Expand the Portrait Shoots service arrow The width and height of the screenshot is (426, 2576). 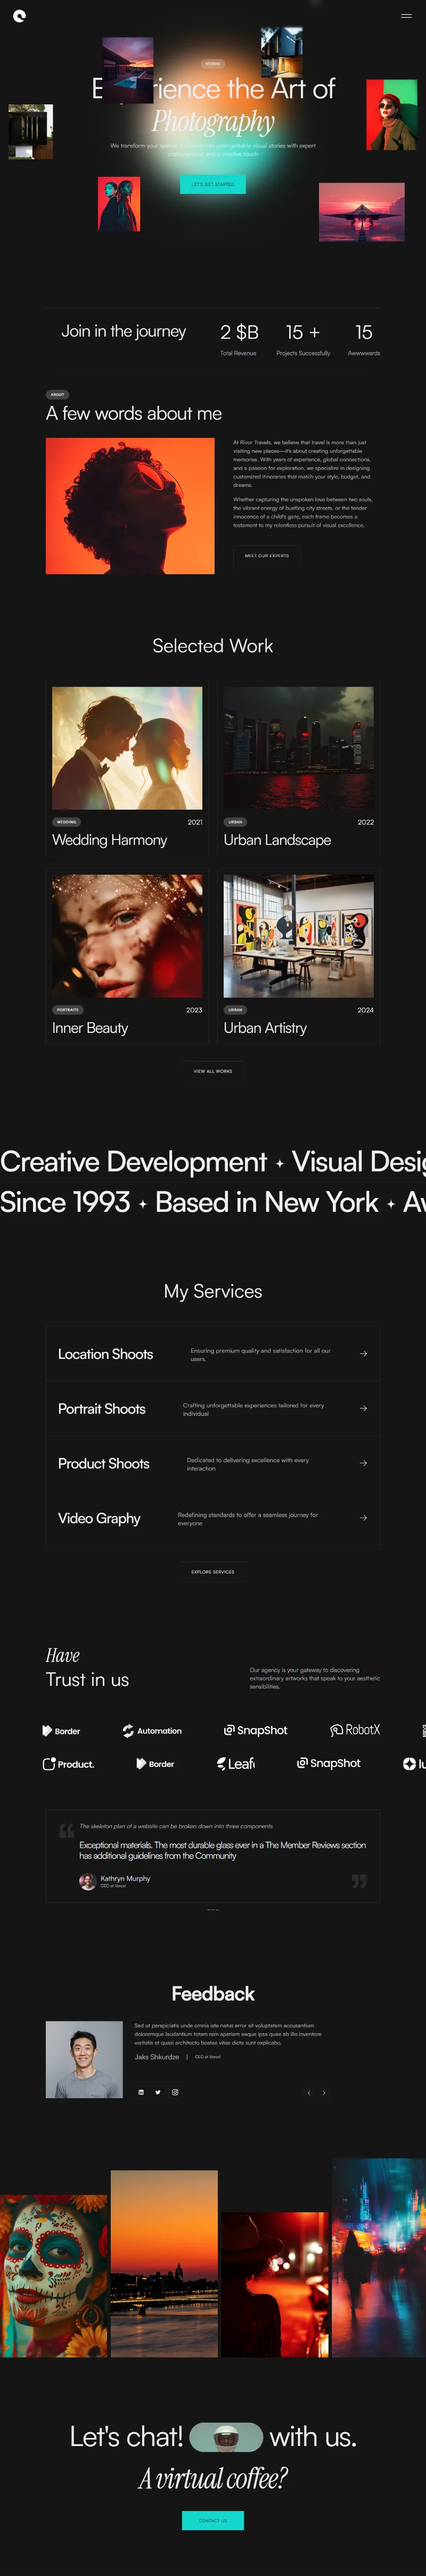pyautogui.click(x=363, y=1408)
